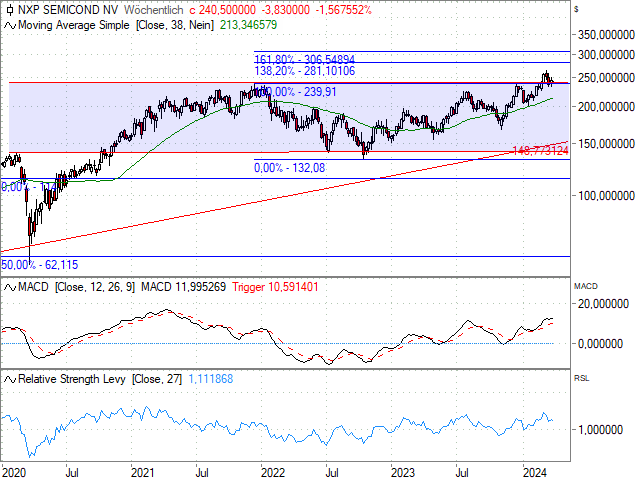Click the 2021 label on the time axis
The width and height of the screenshot is (640, 480).
(142, 473)
